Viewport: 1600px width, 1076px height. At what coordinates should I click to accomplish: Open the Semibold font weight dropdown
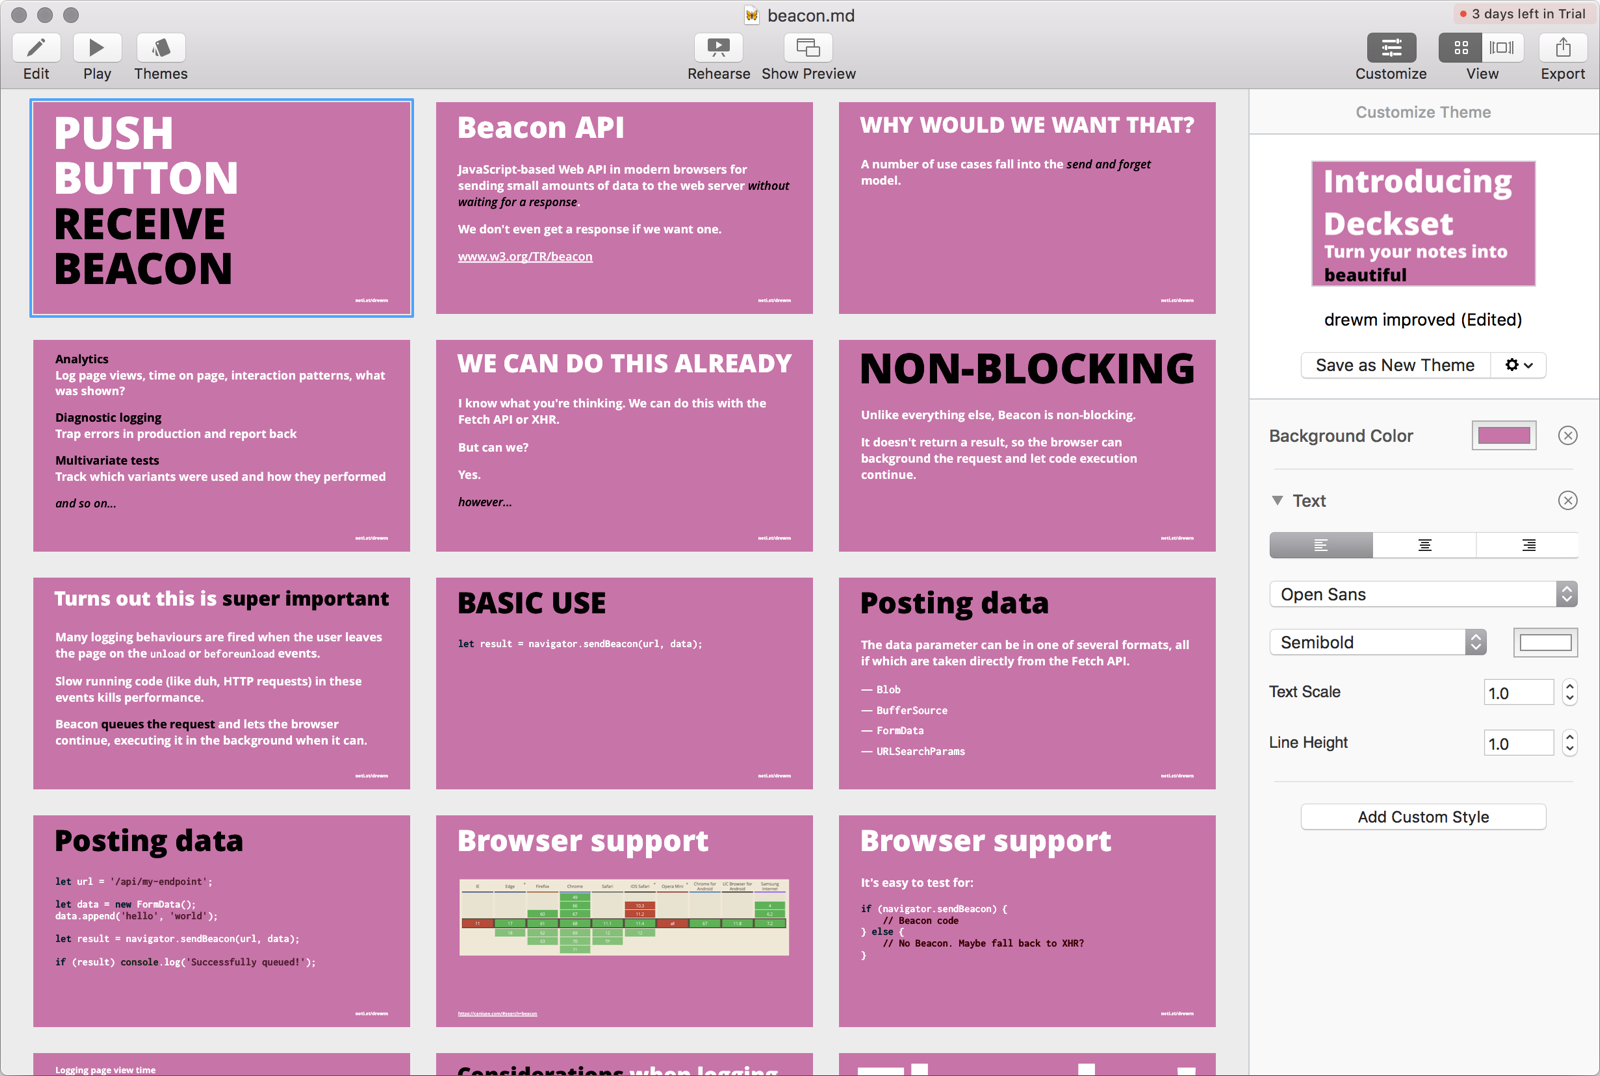[1378, 642]
